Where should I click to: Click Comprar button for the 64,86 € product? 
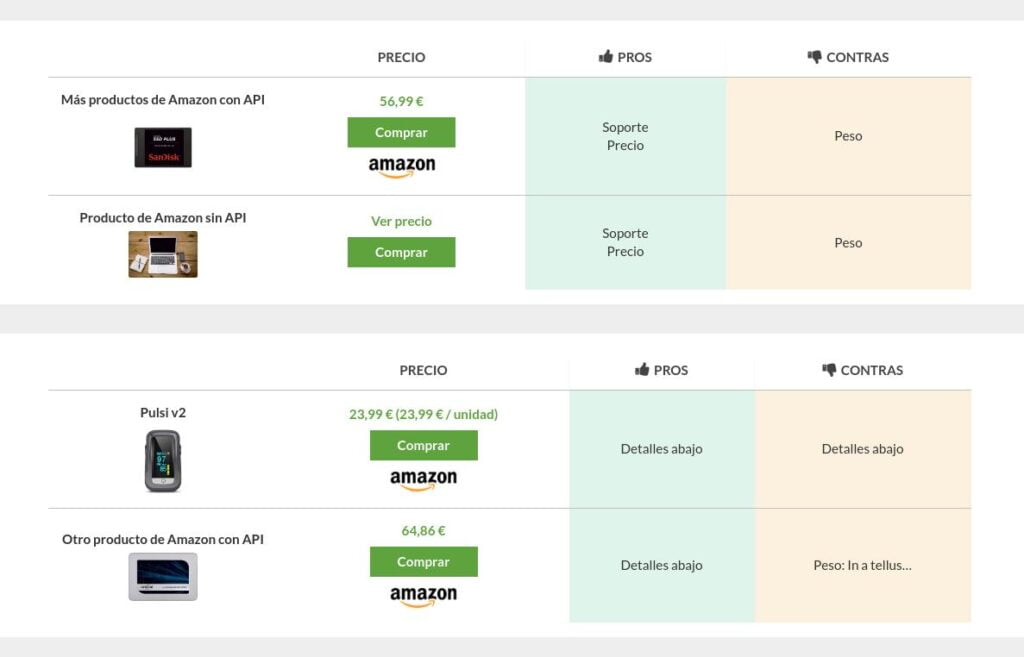(x=423, y=562)
